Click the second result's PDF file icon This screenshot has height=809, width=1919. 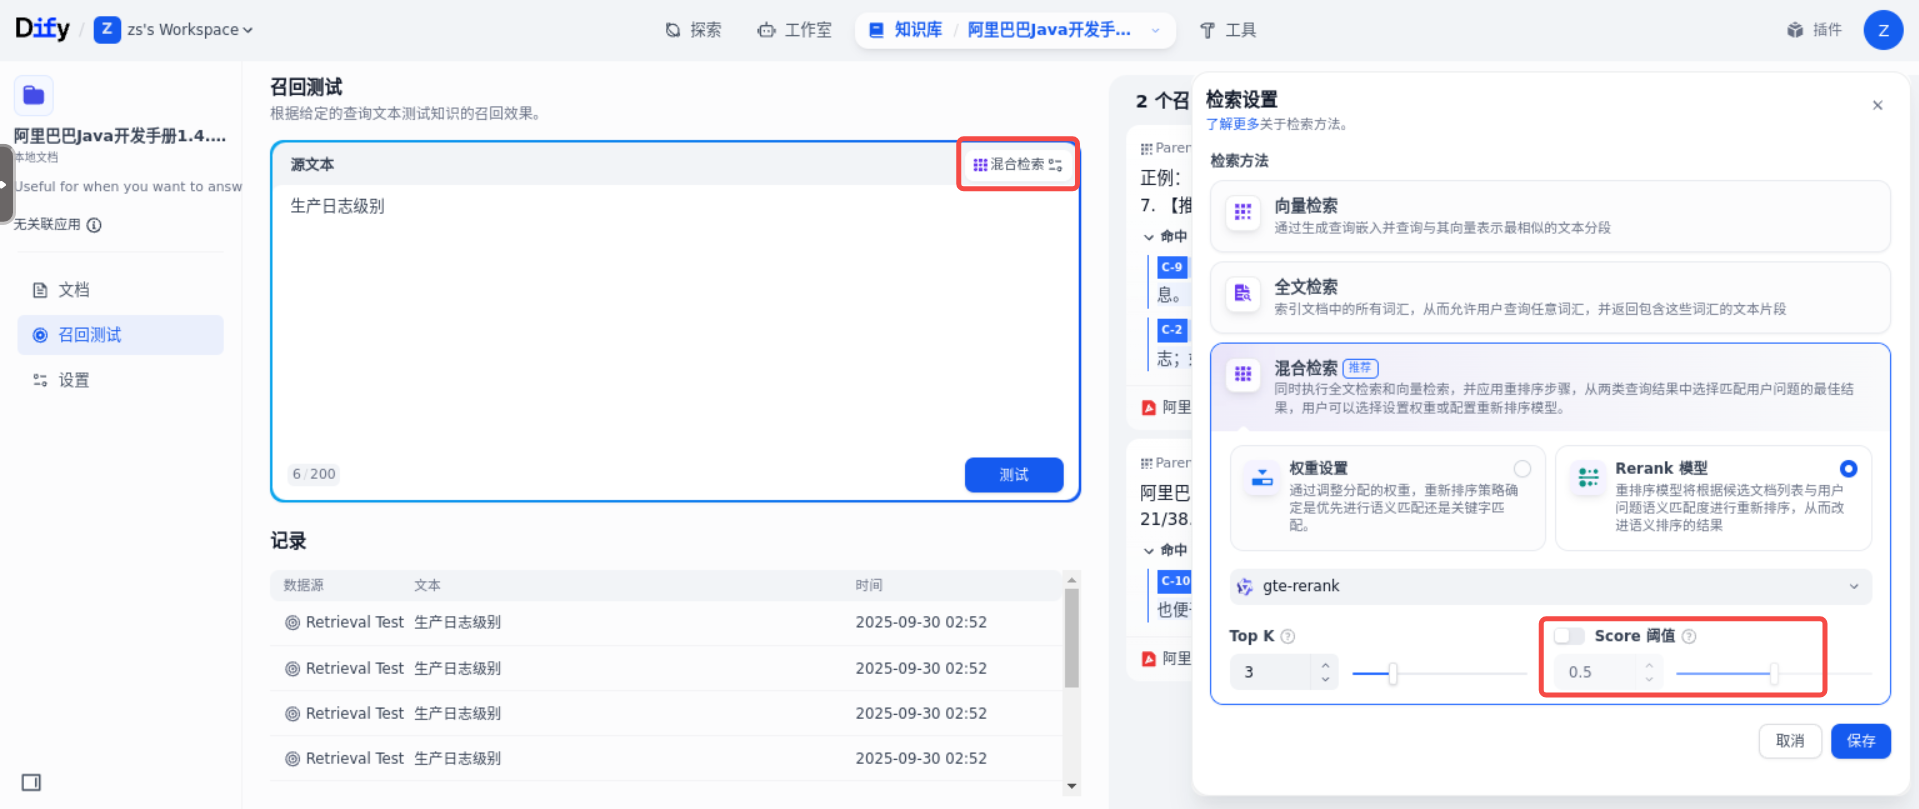(1149, 659)
